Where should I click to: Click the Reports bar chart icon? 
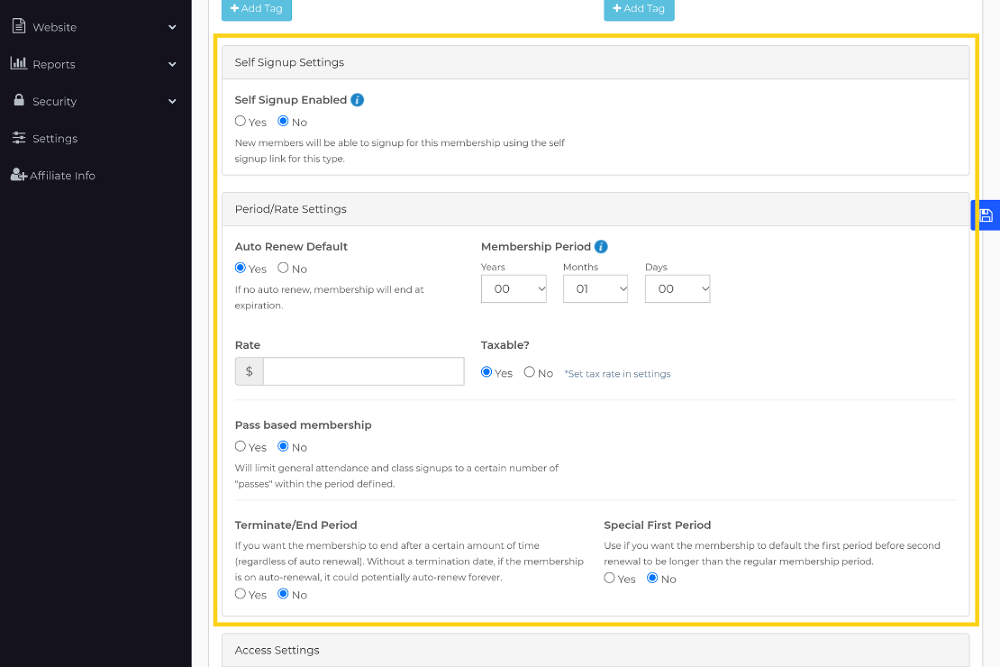pos(18,63)
